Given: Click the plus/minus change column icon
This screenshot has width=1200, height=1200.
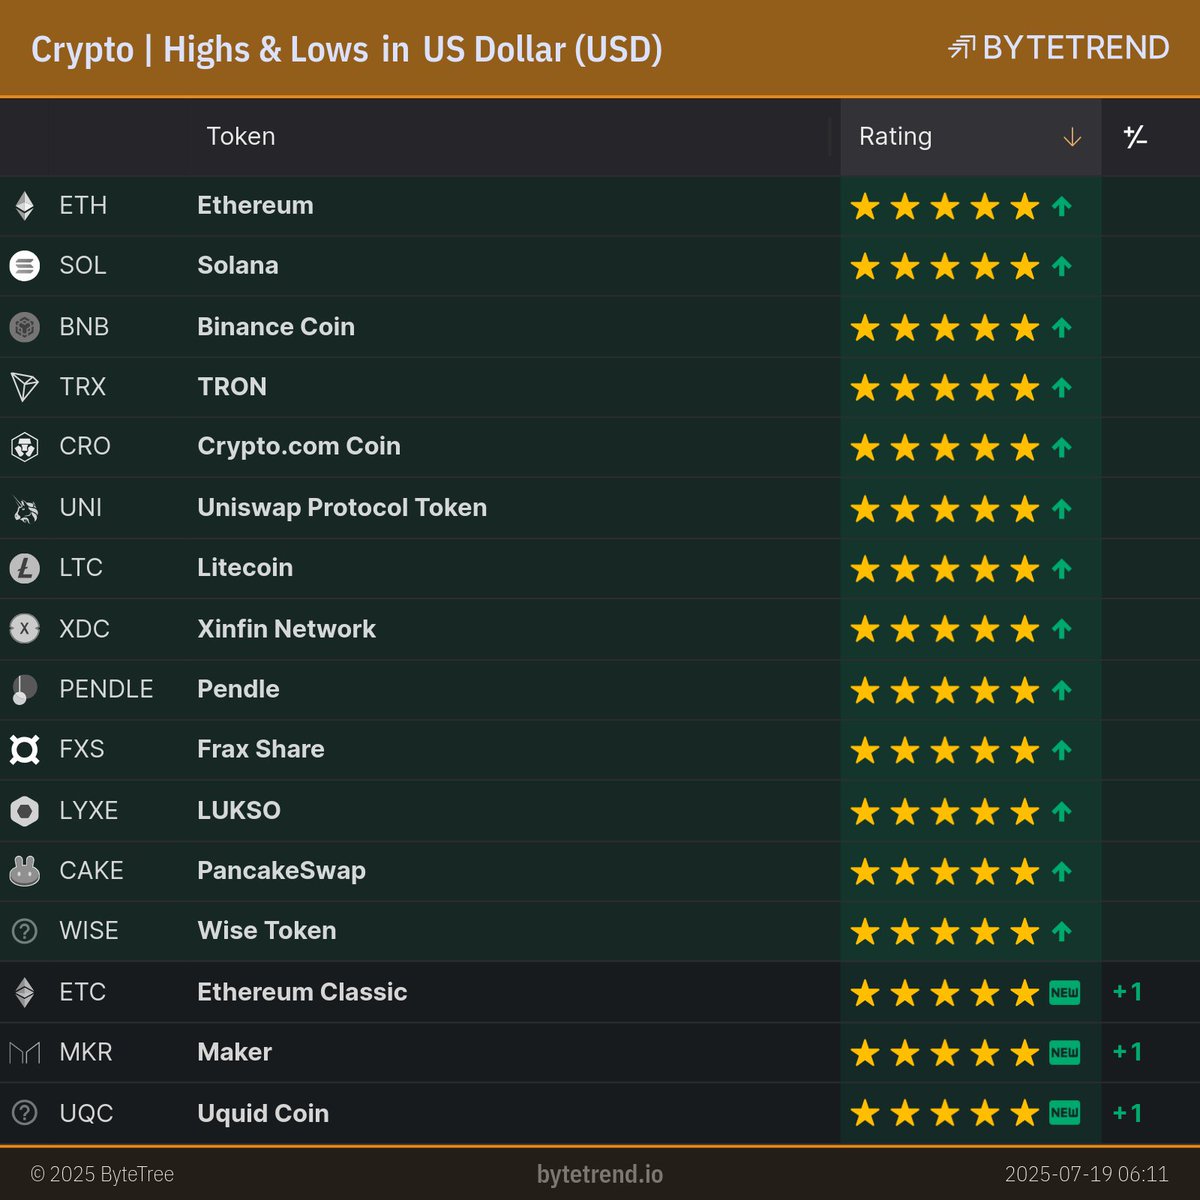Looking at the screenshot, I should [x=1135, y=137].
